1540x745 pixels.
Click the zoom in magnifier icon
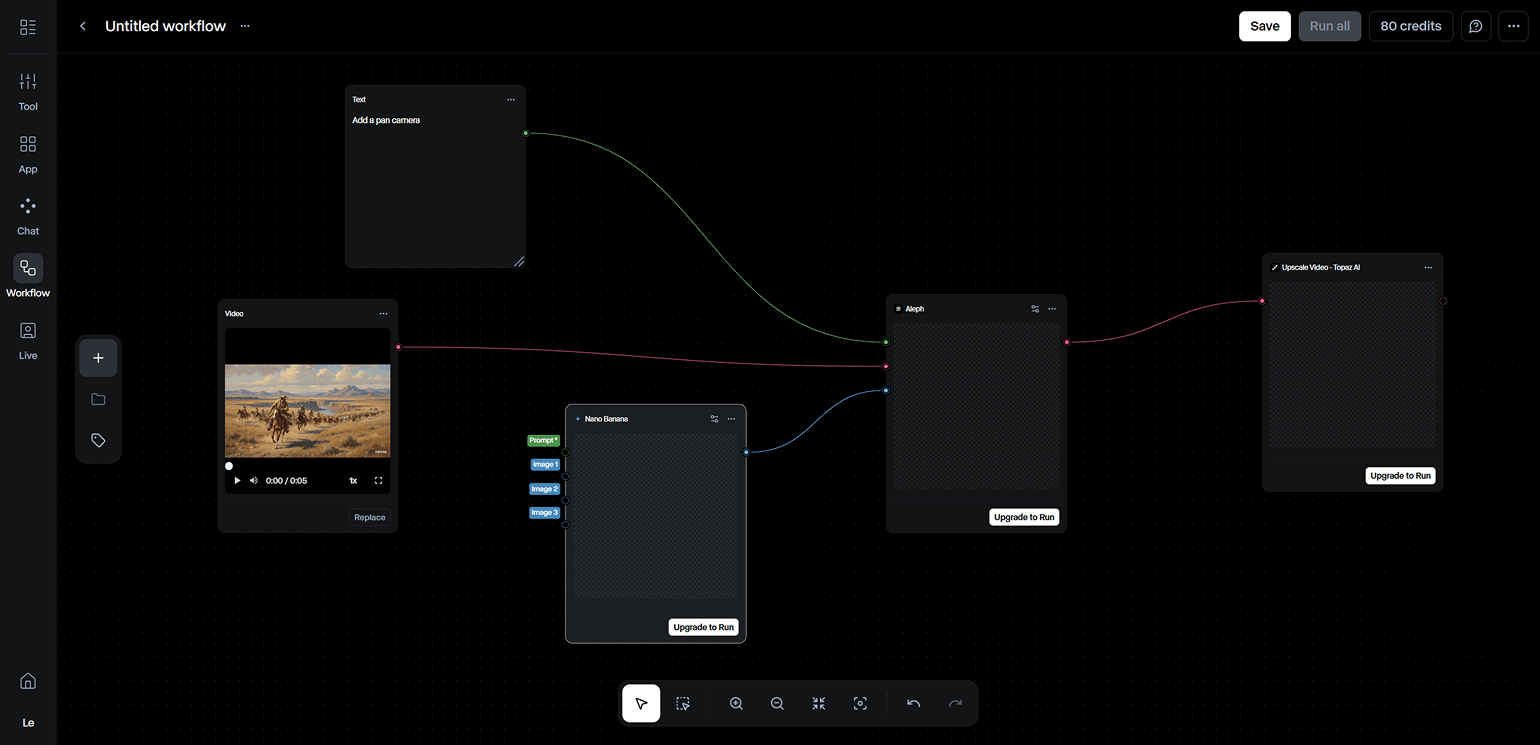click(736, 703)
